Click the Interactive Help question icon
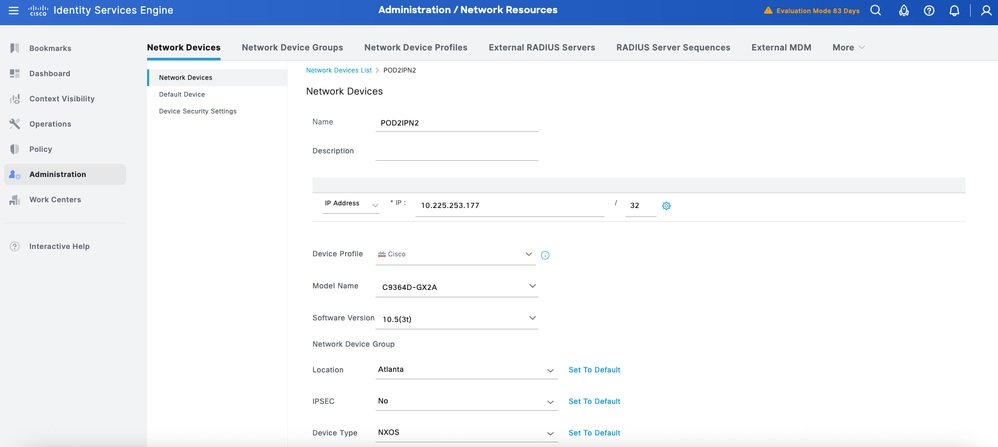The image size is (998, 447). pos(15,246)
